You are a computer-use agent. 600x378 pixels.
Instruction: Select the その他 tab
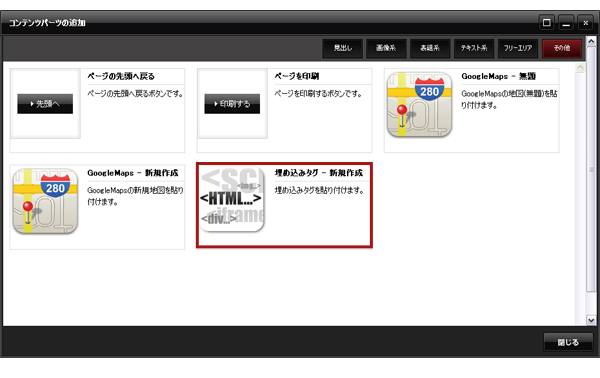click(562, 48)
